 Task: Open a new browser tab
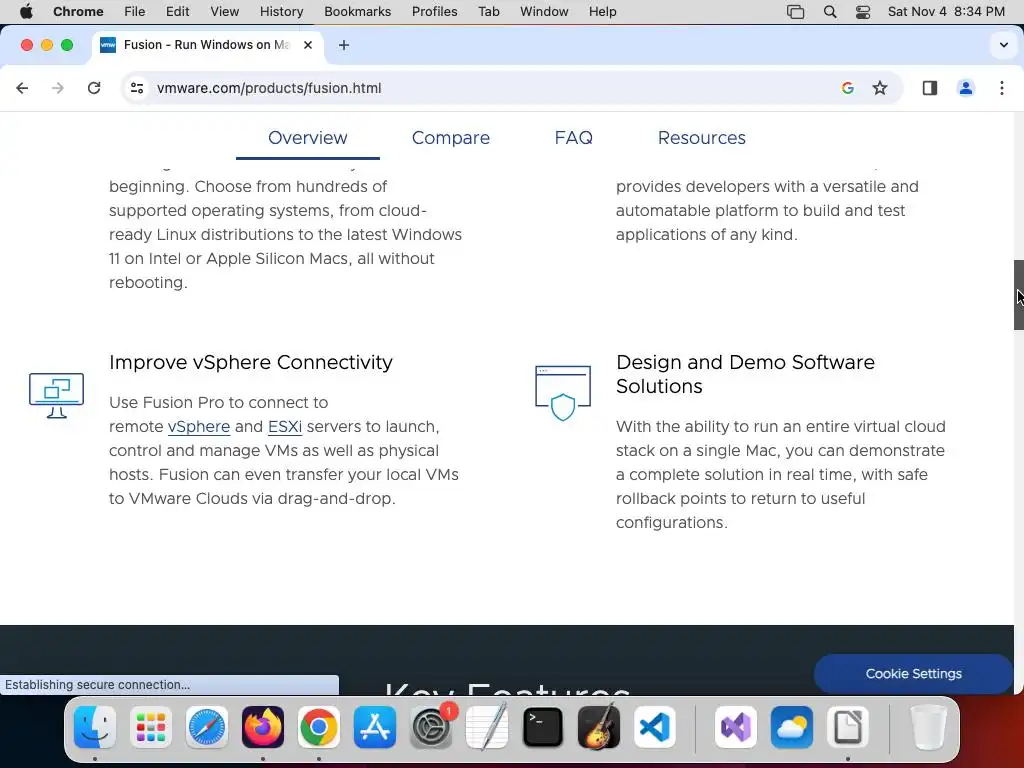[x=344, y=45]
